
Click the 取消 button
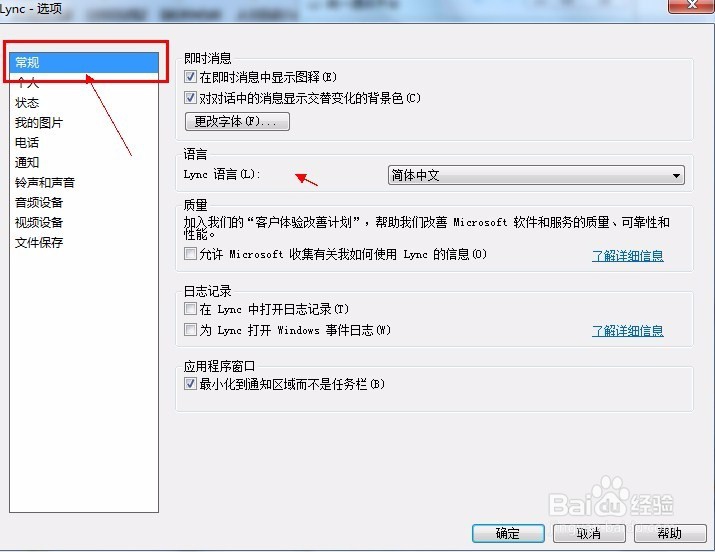[589, 533]
